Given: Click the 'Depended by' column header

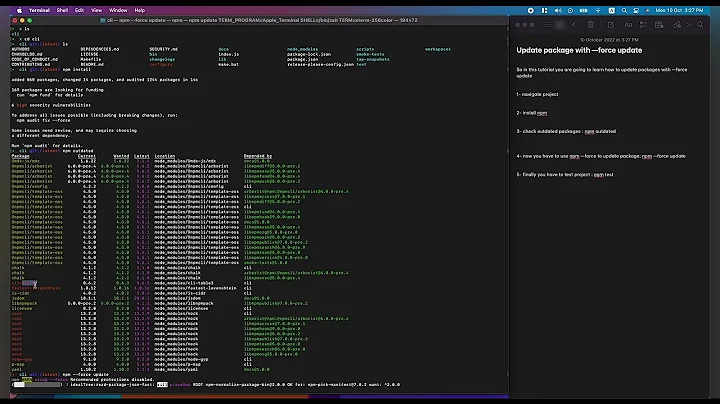Looking at the screenshot, I should pyautogui.click(x=258, y=156).
